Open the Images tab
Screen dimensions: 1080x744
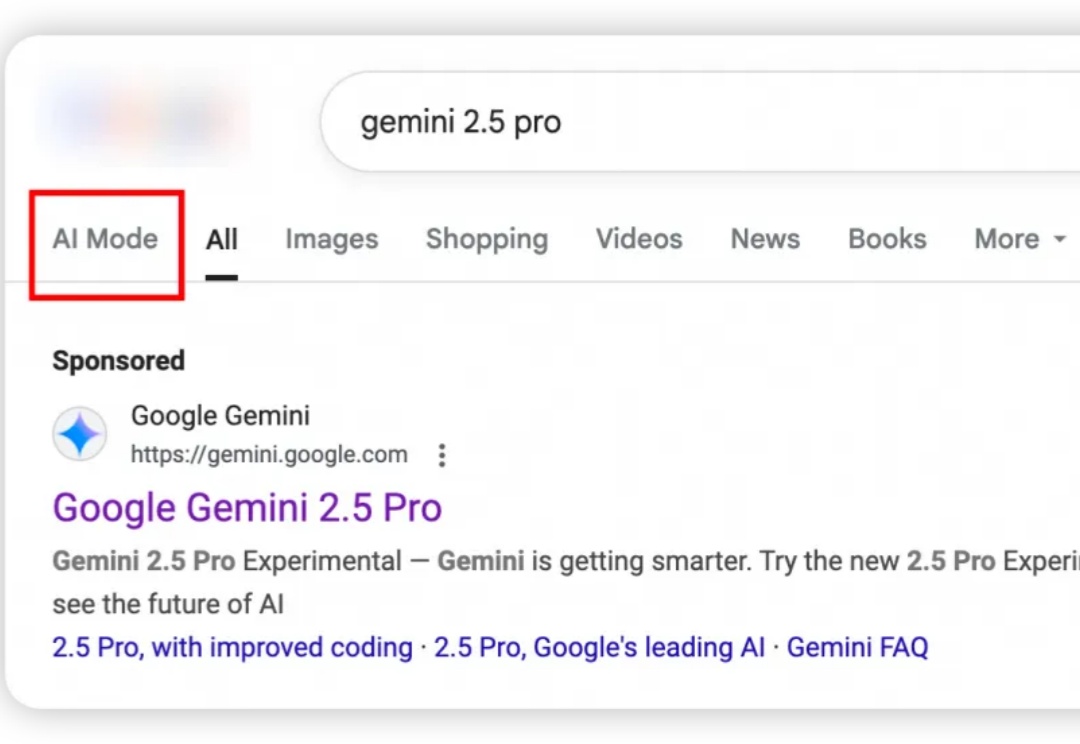(x=332, y=239)
